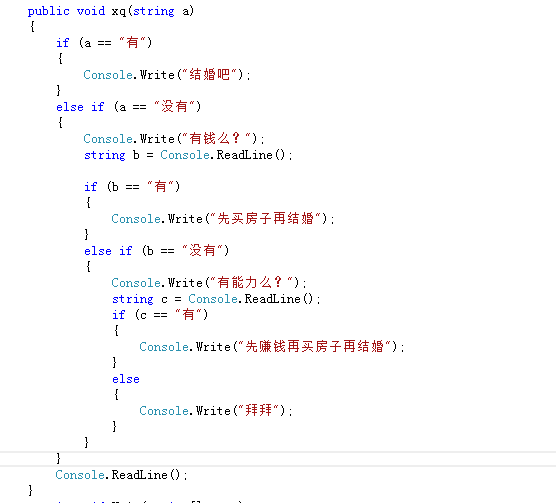This screenshot has width=556, height=503.
Task: Click the string "有钱么？" in Console.Write
Action: (x=217, y=139)
